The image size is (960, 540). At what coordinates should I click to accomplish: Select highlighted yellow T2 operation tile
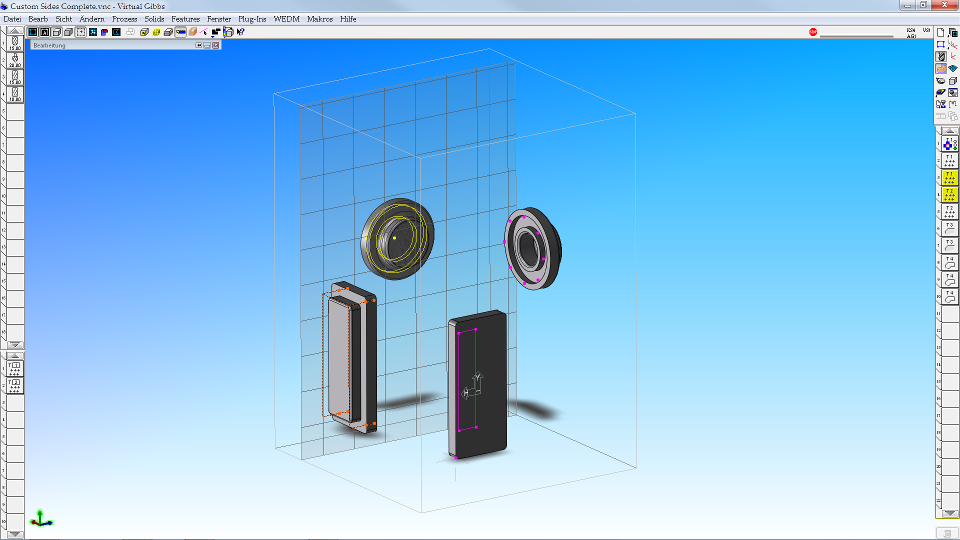pyautogui.click(x=950, y=195)
